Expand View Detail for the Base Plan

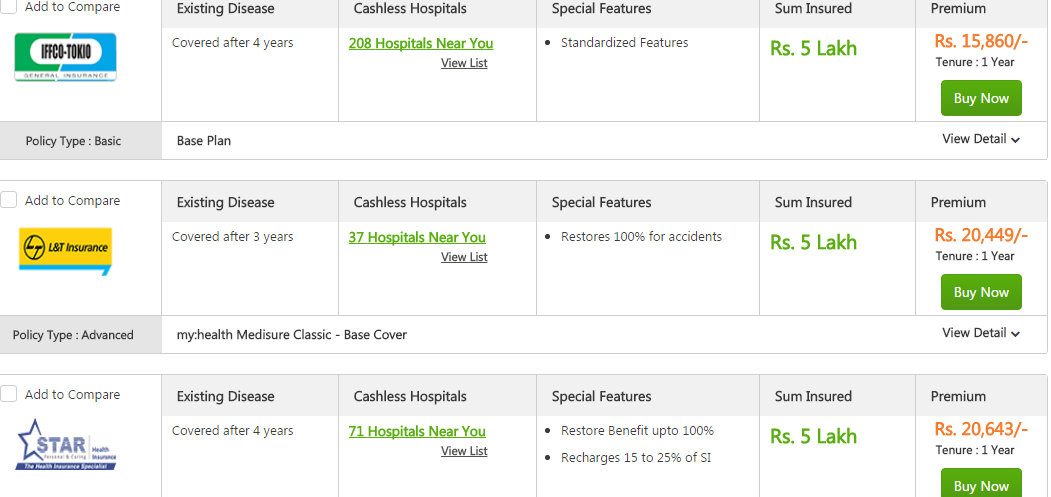(x=980, y=139)
